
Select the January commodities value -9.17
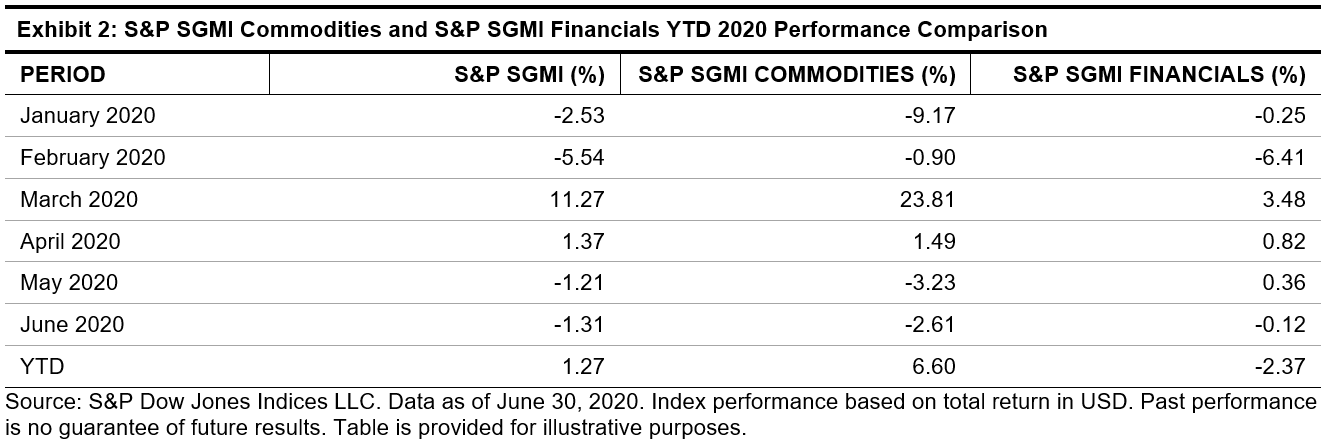point(932,116)
